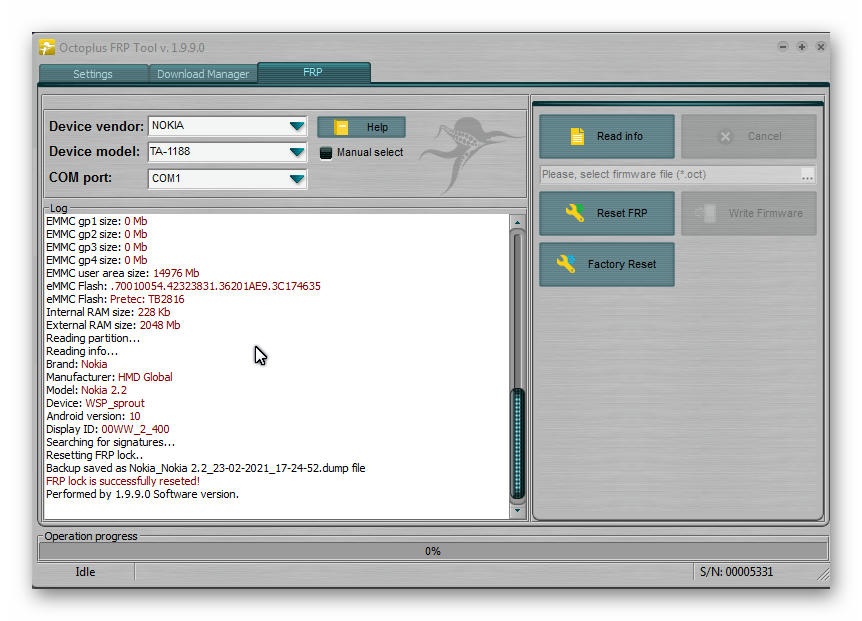Screen dimensions: 862x621
Task: Browse firmware file with the ellipsis button
Action: [x=807, y=175]
